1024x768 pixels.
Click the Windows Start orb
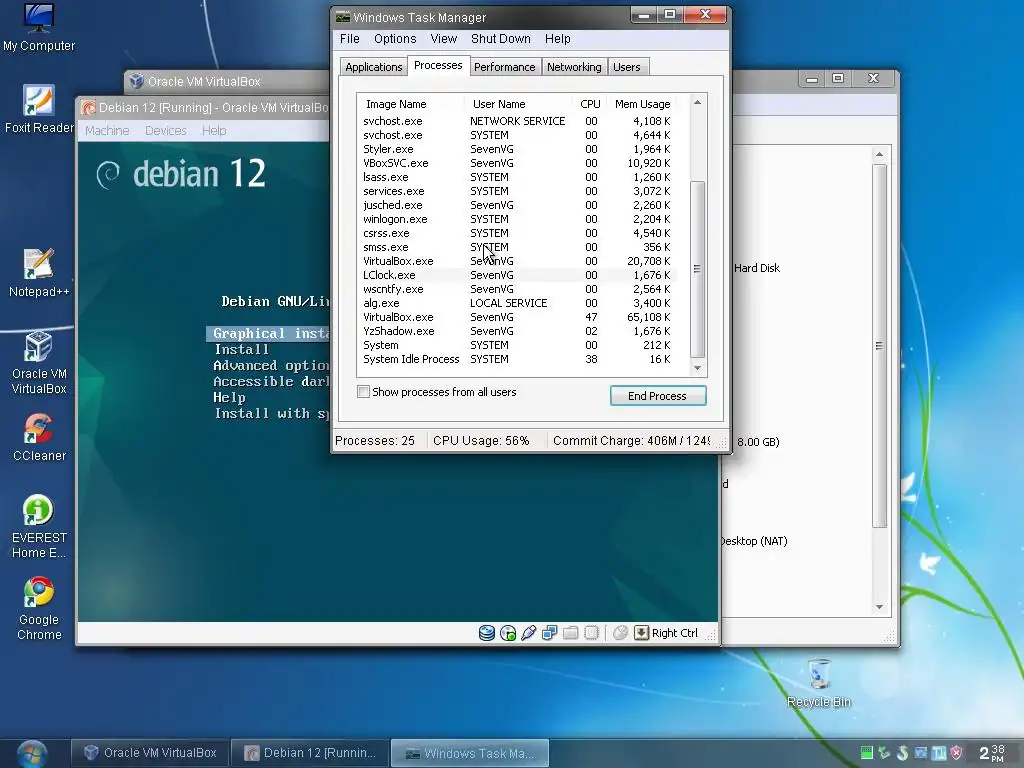click(31, 754)
